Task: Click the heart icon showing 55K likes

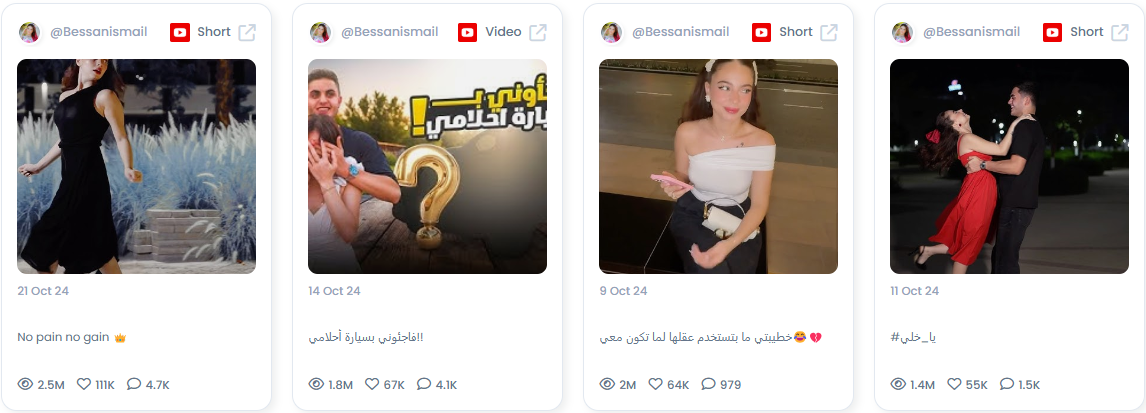Action: [x=955, y=384]
